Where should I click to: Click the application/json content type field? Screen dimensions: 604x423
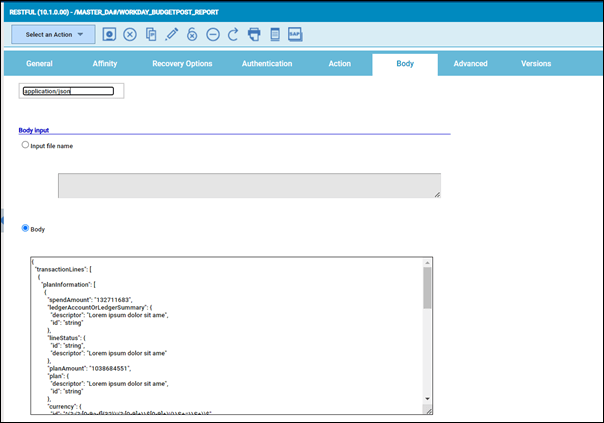coord(69,91)
